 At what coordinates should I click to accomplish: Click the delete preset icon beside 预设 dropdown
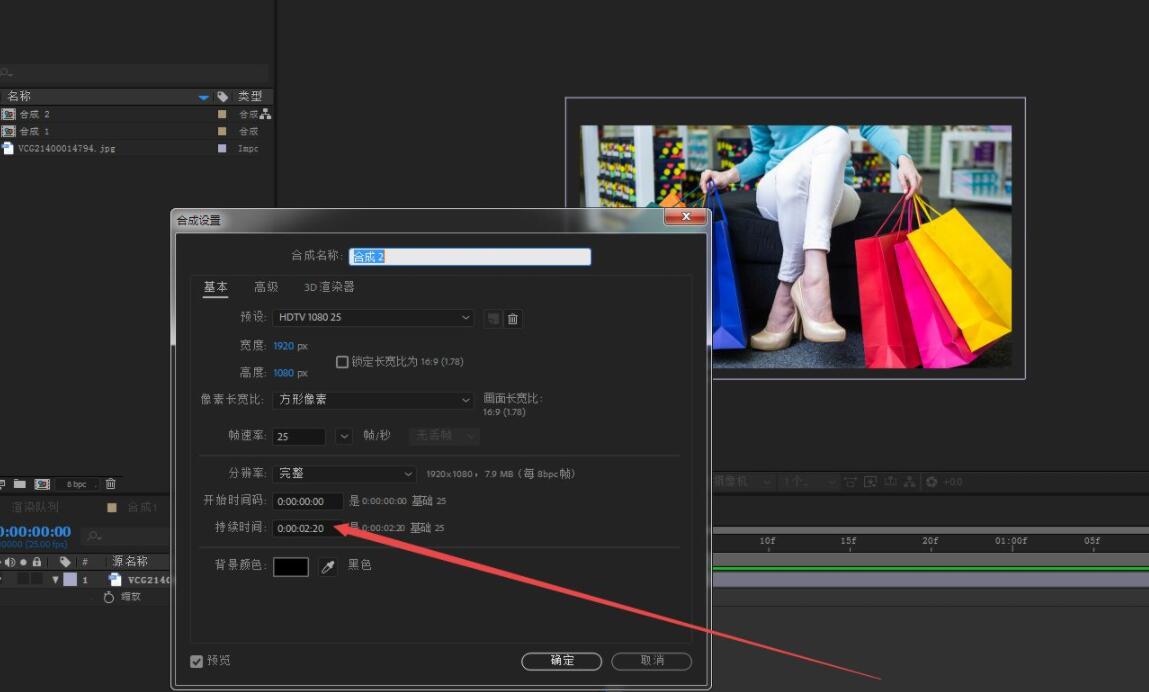coord(513,318)
